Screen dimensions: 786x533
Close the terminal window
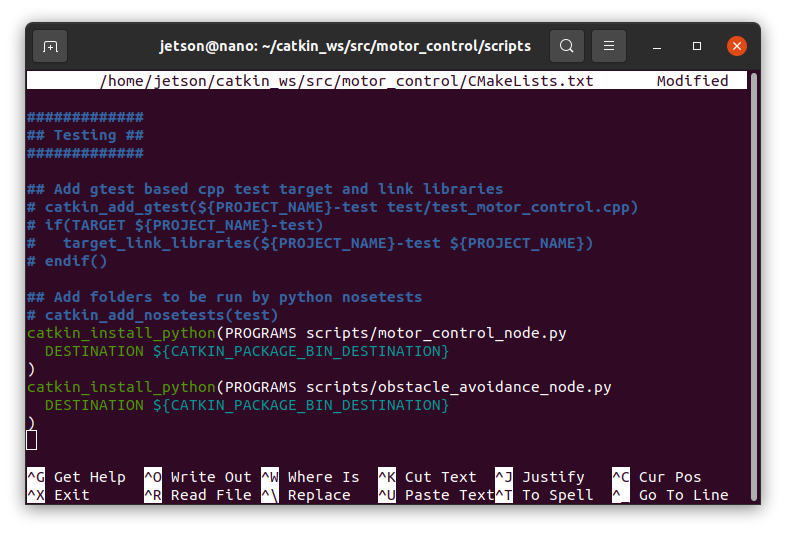(x=737, y=46)
